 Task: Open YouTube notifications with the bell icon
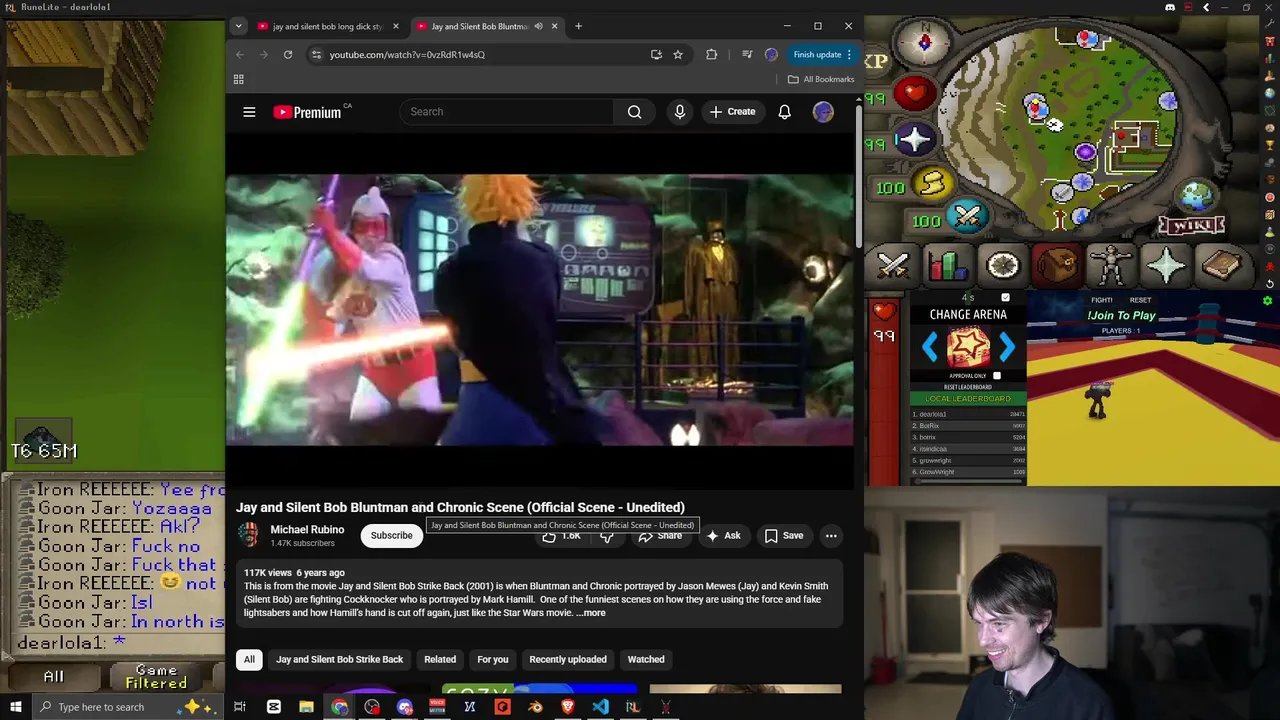point(784,112)
